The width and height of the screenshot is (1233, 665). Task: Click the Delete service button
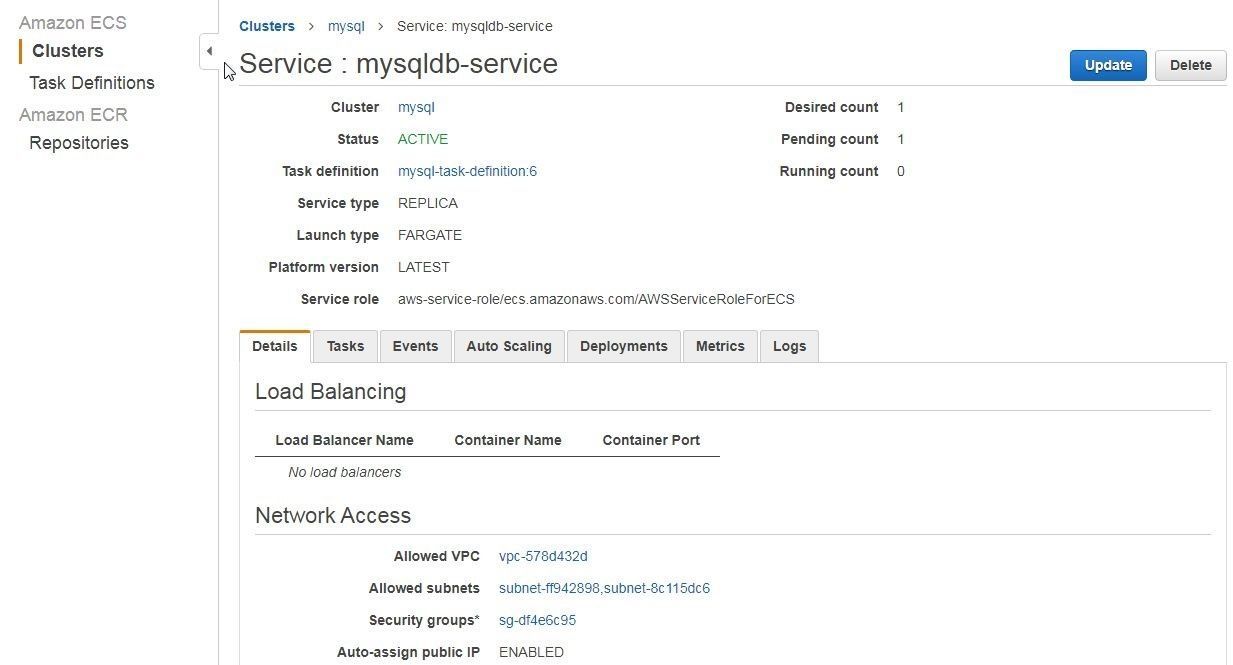(1191, 65)
